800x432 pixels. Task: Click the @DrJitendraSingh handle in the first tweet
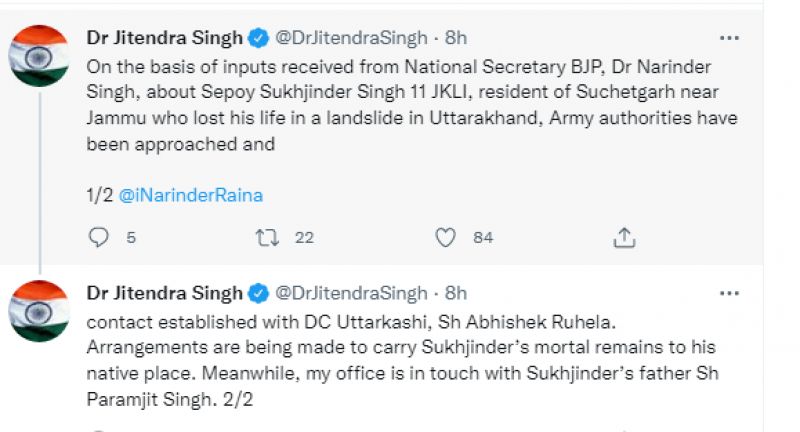pos(350,38)
